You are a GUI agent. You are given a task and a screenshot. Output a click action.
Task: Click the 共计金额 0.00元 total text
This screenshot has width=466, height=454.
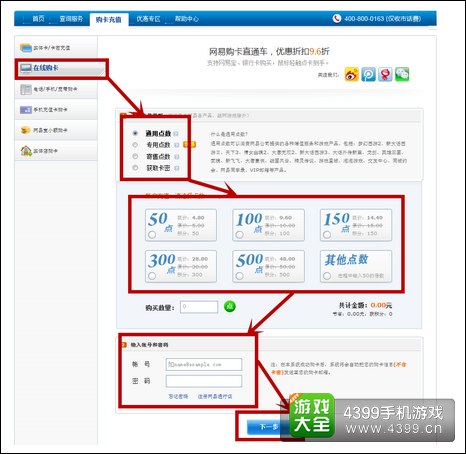pyautogui.click(x=365, y=305)
